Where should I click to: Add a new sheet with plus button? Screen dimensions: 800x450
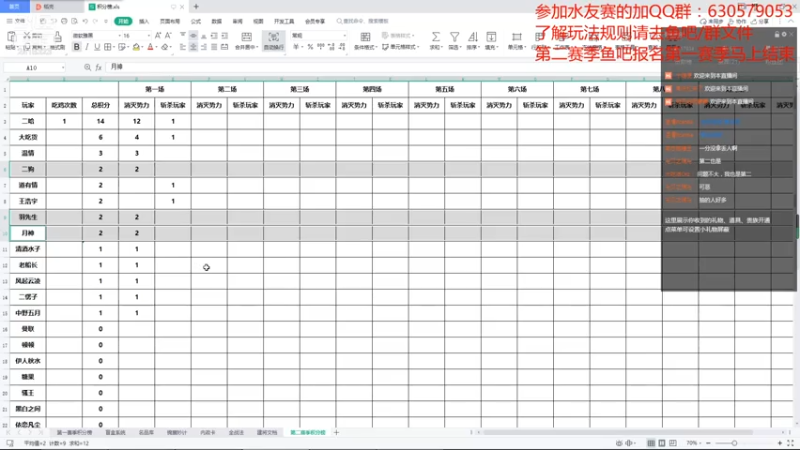pos(336,433)
